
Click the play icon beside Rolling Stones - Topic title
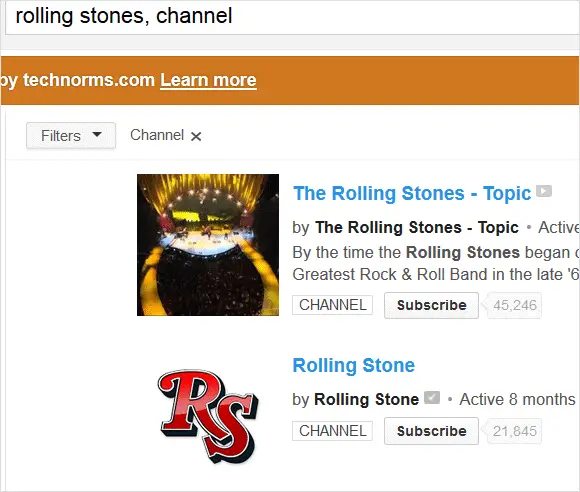pos(544,191)
